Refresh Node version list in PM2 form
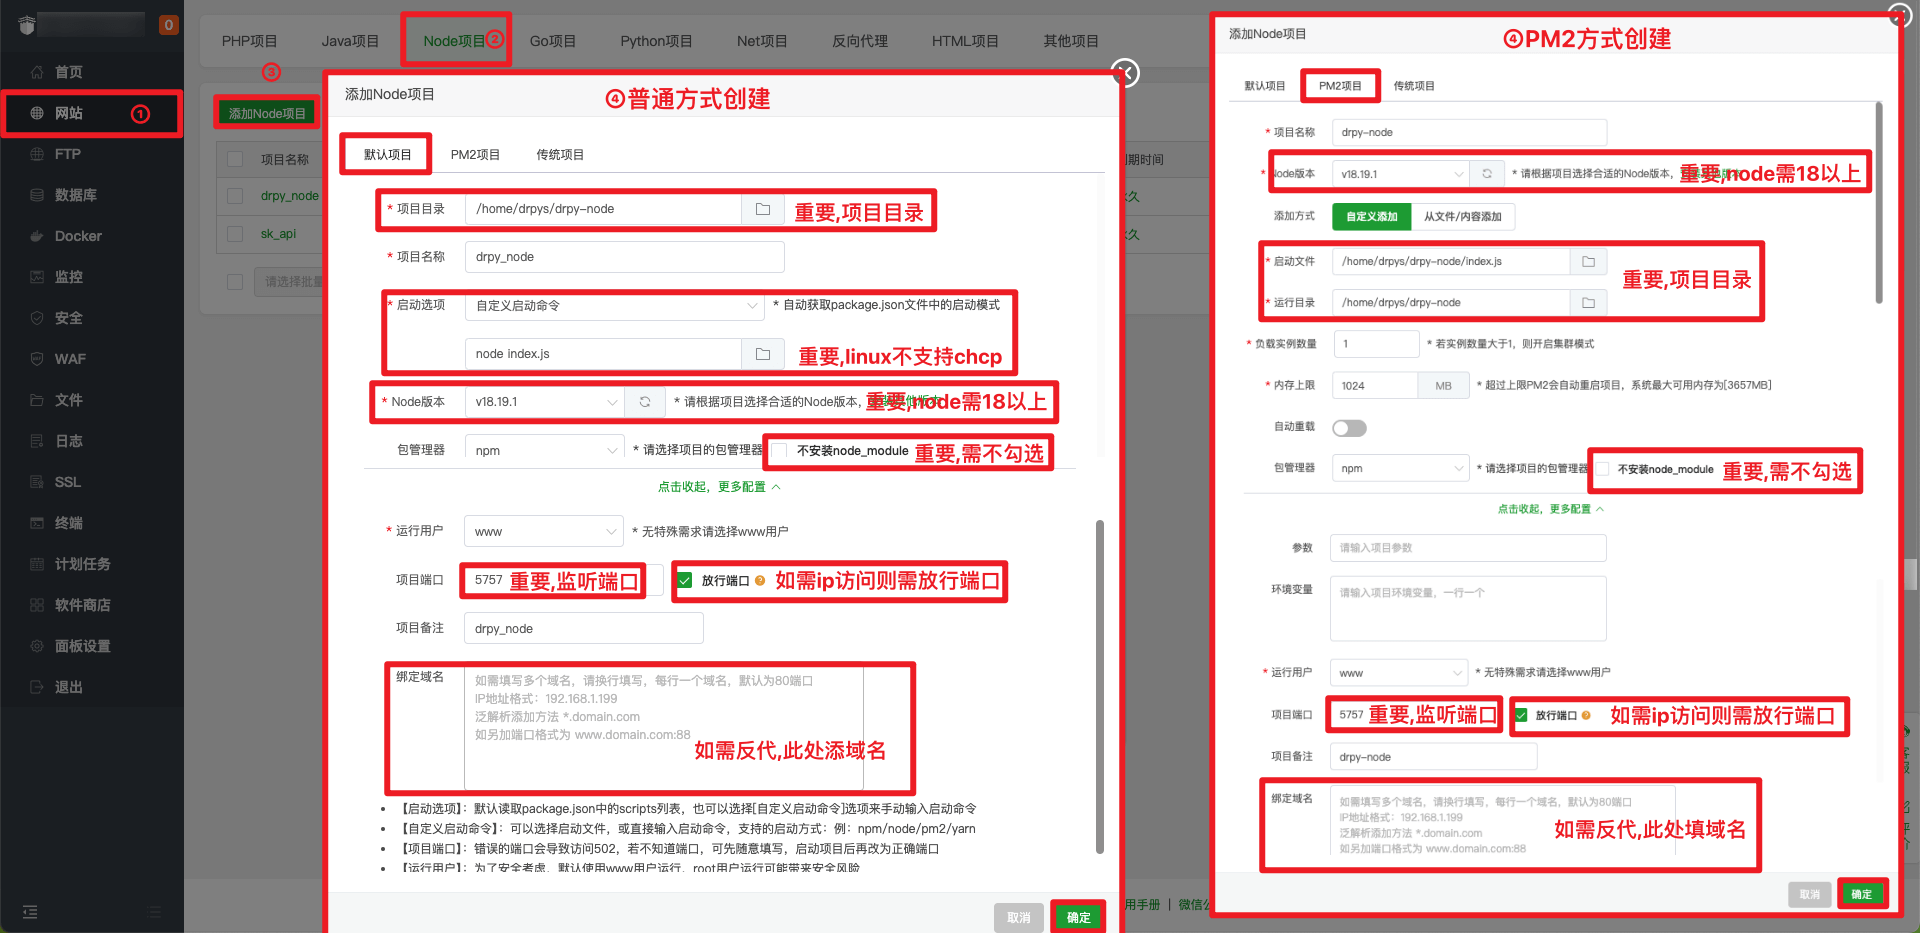This screenshot has height=933, width=1920. pyautogui.click(x=1487, y=174)
